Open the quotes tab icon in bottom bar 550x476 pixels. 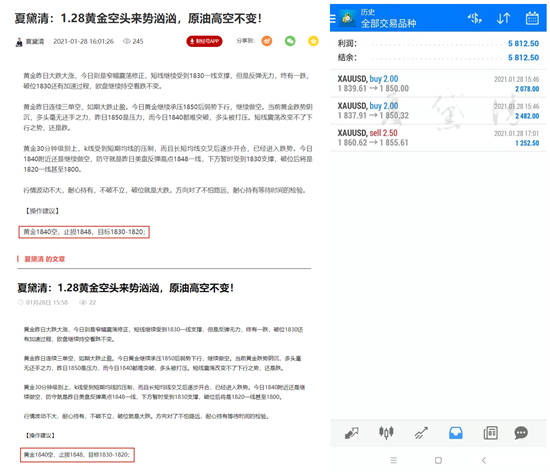(351, 433)
